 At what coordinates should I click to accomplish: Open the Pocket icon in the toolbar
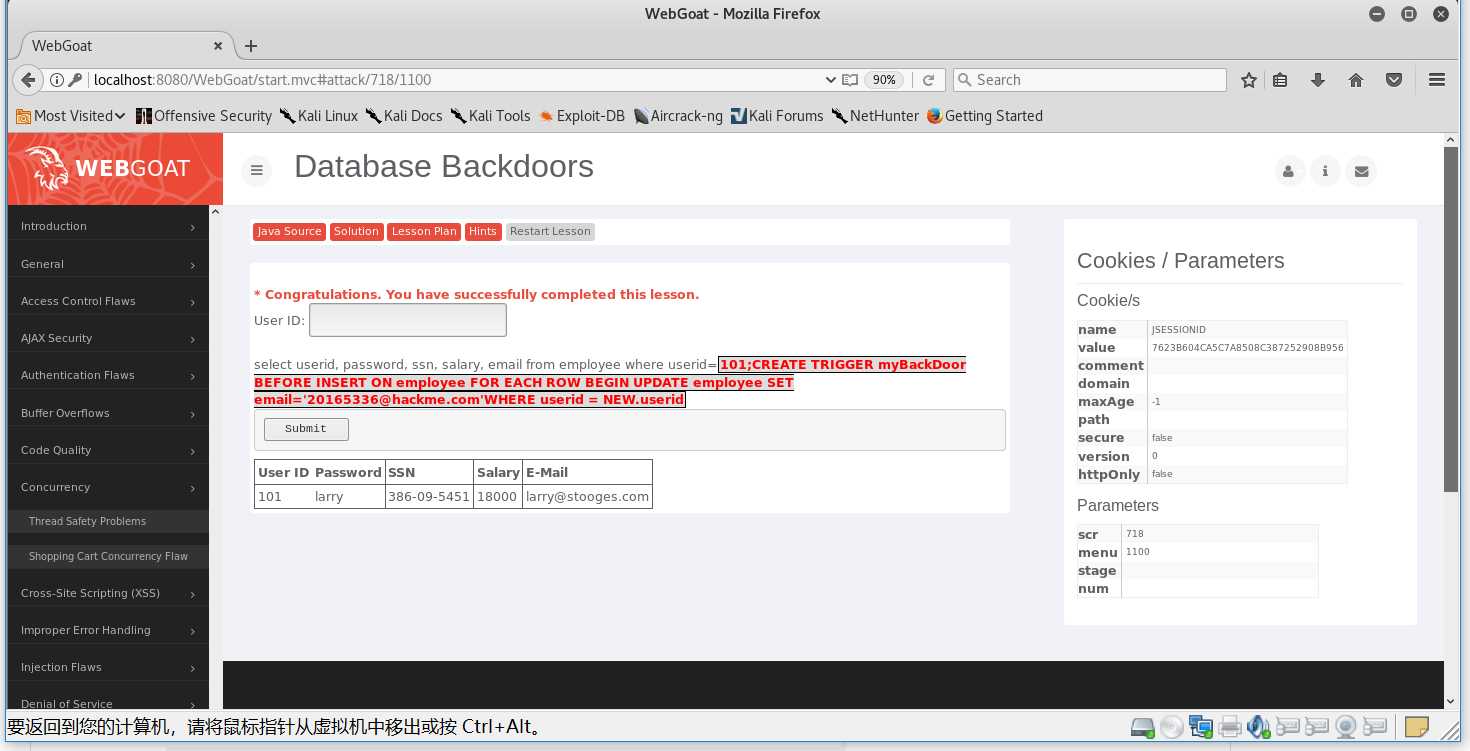point(1394,80)
